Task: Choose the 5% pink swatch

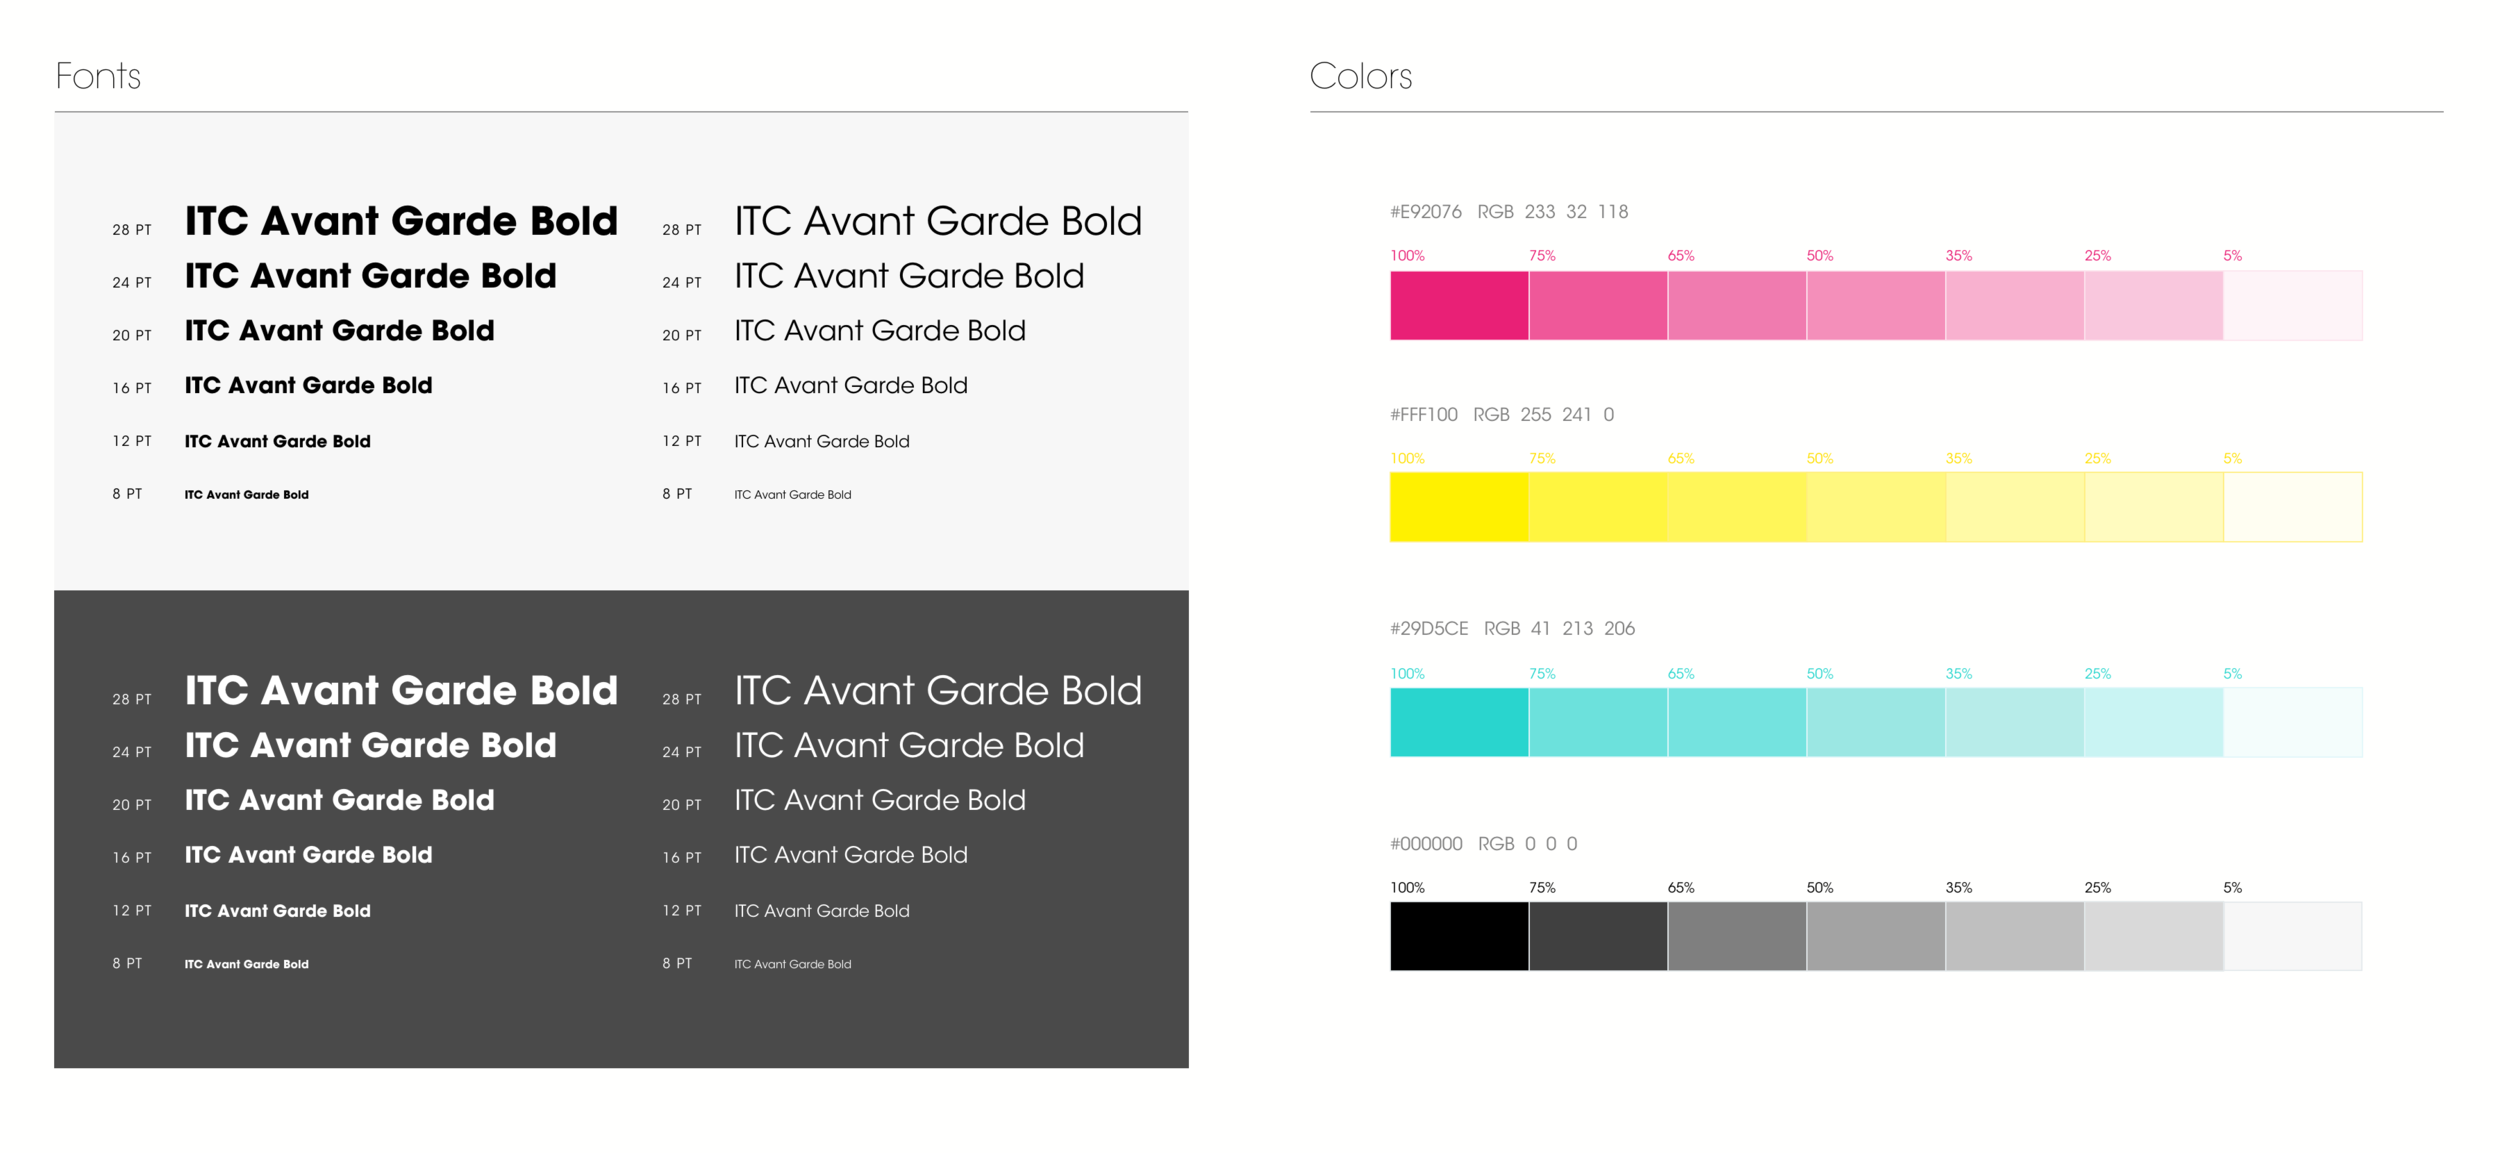Action: [x=2293, y=305]
